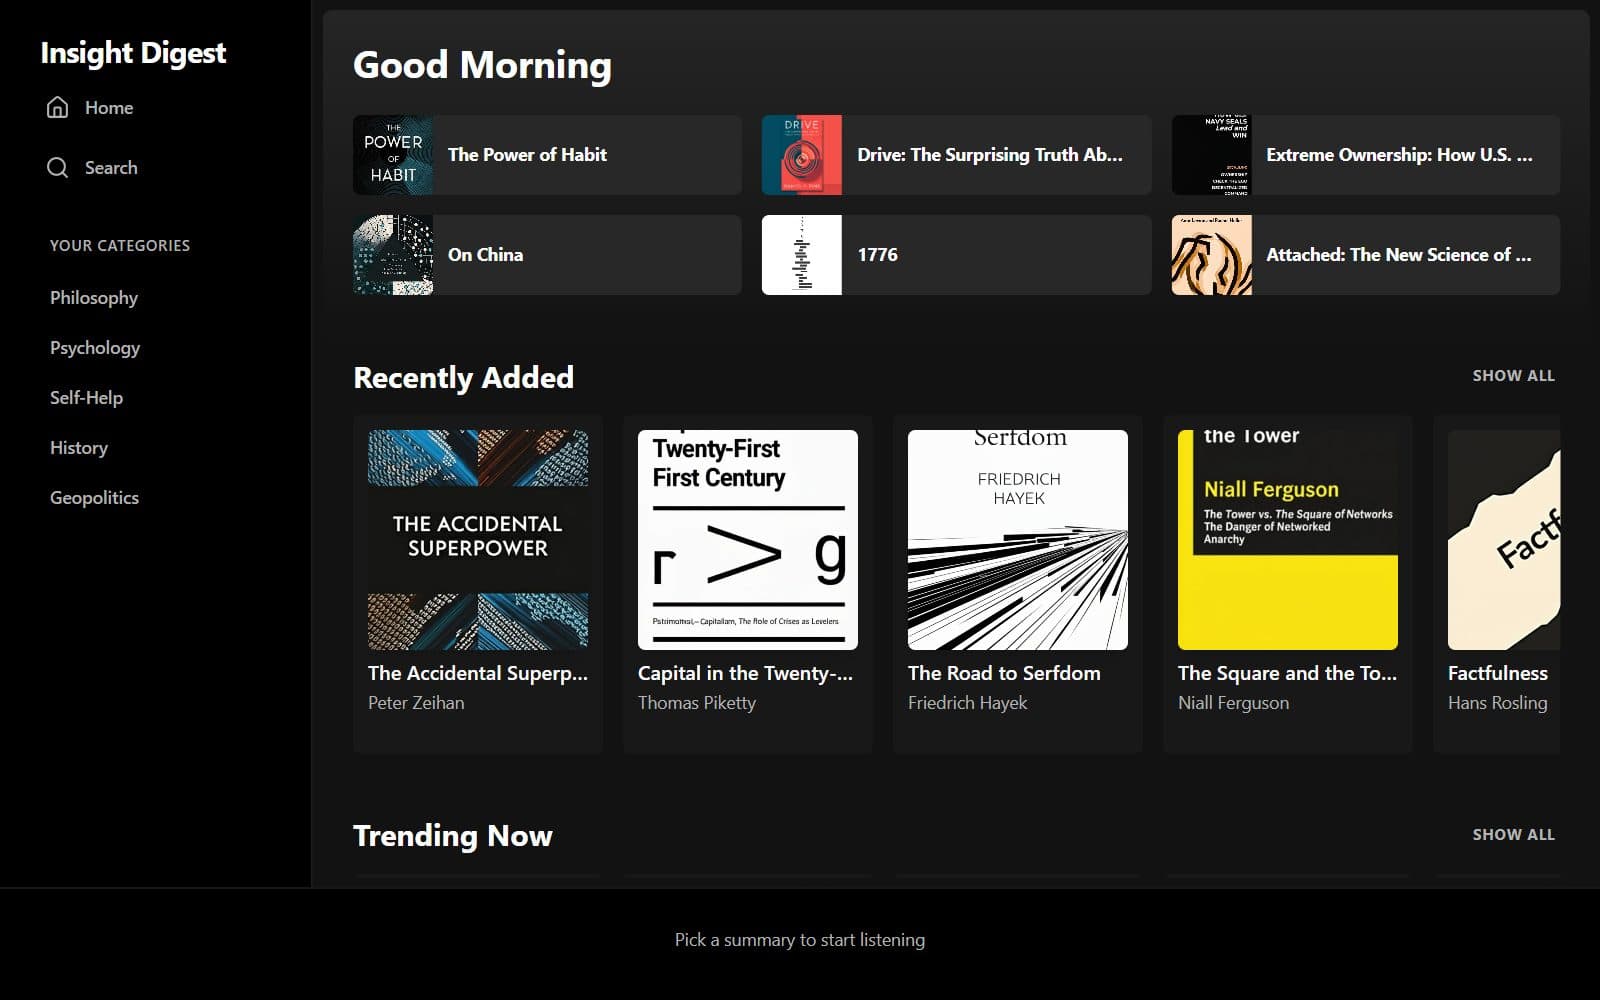Viewport: 1600px width, 1000px height.
Task: Click the Good Morning heading
Action: pos(482,65)
